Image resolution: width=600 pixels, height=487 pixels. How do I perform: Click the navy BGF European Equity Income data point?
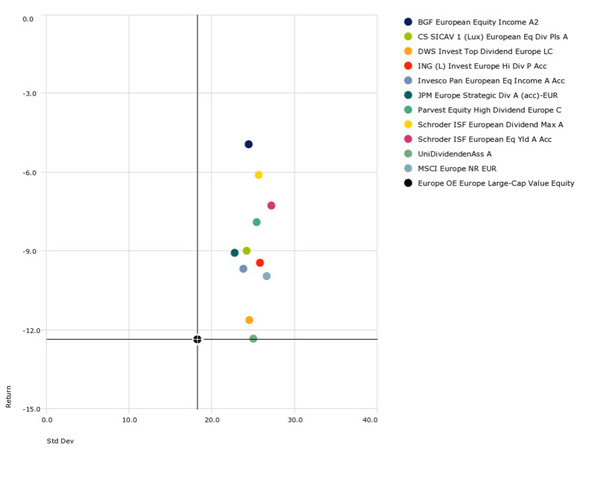point(249,145)
